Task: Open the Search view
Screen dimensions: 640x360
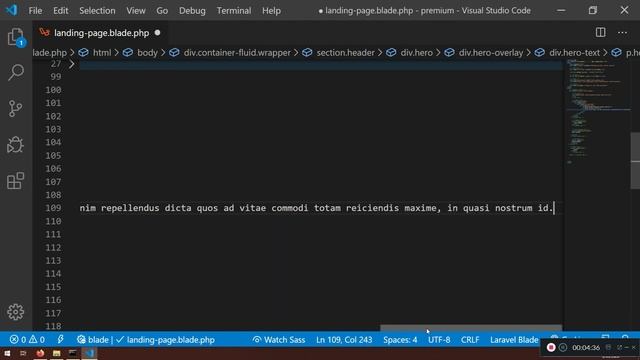Action: 16,72
